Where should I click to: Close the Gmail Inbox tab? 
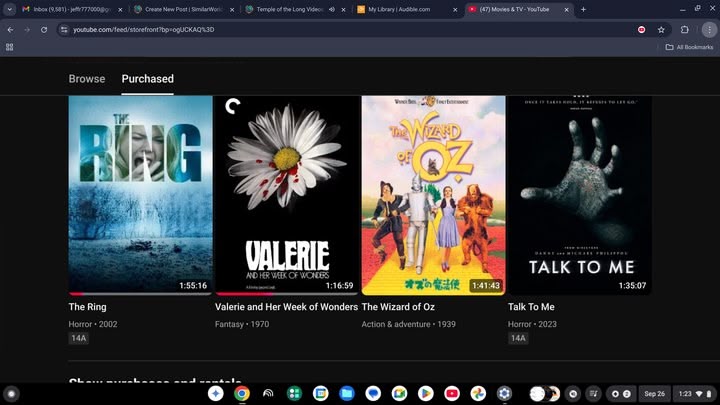(x=121, y=10)
